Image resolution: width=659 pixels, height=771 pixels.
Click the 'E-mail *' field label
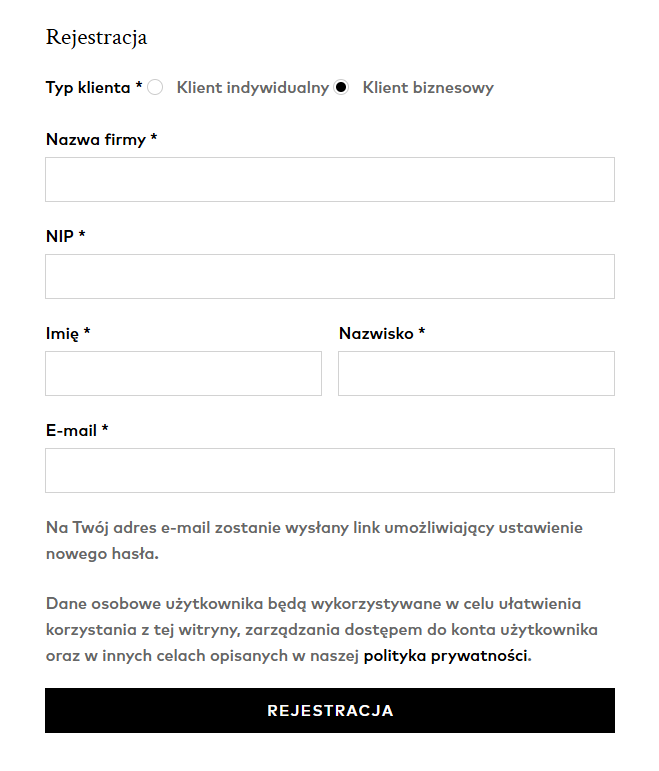pos(77,430)
